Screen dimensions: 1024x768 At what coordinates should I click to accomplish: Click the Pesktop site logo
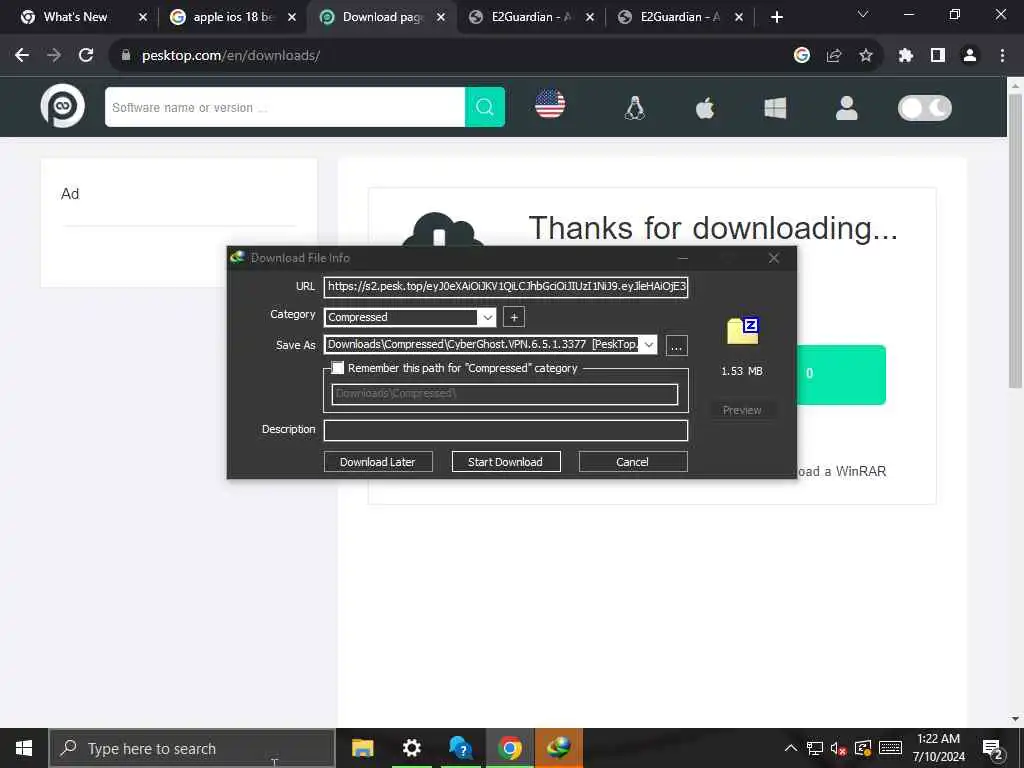click(x=63, y=106)
